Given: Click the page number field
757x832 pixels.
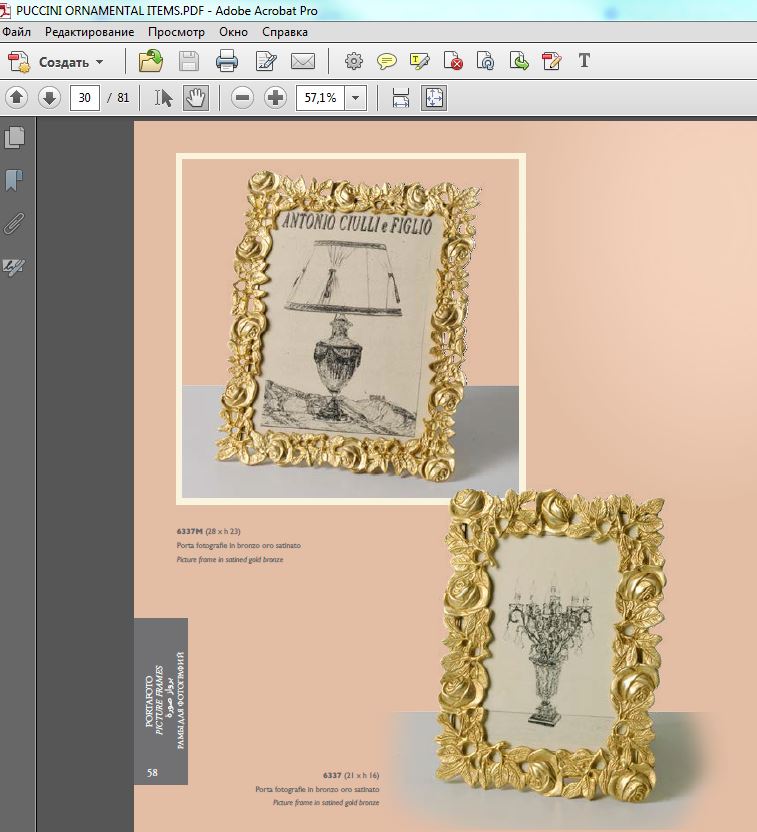Looking at the screenshot, I should [85, 98].
